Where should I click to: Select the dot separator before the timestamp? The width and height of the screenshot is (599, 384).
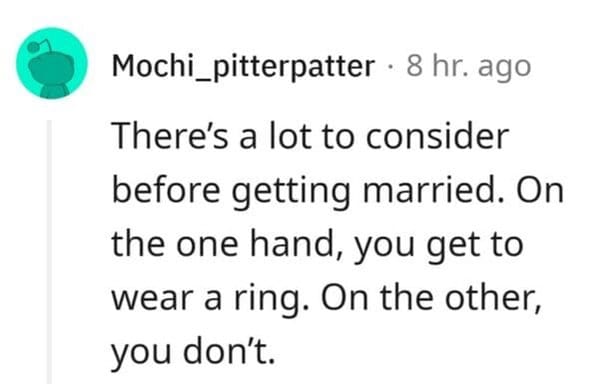390,67
